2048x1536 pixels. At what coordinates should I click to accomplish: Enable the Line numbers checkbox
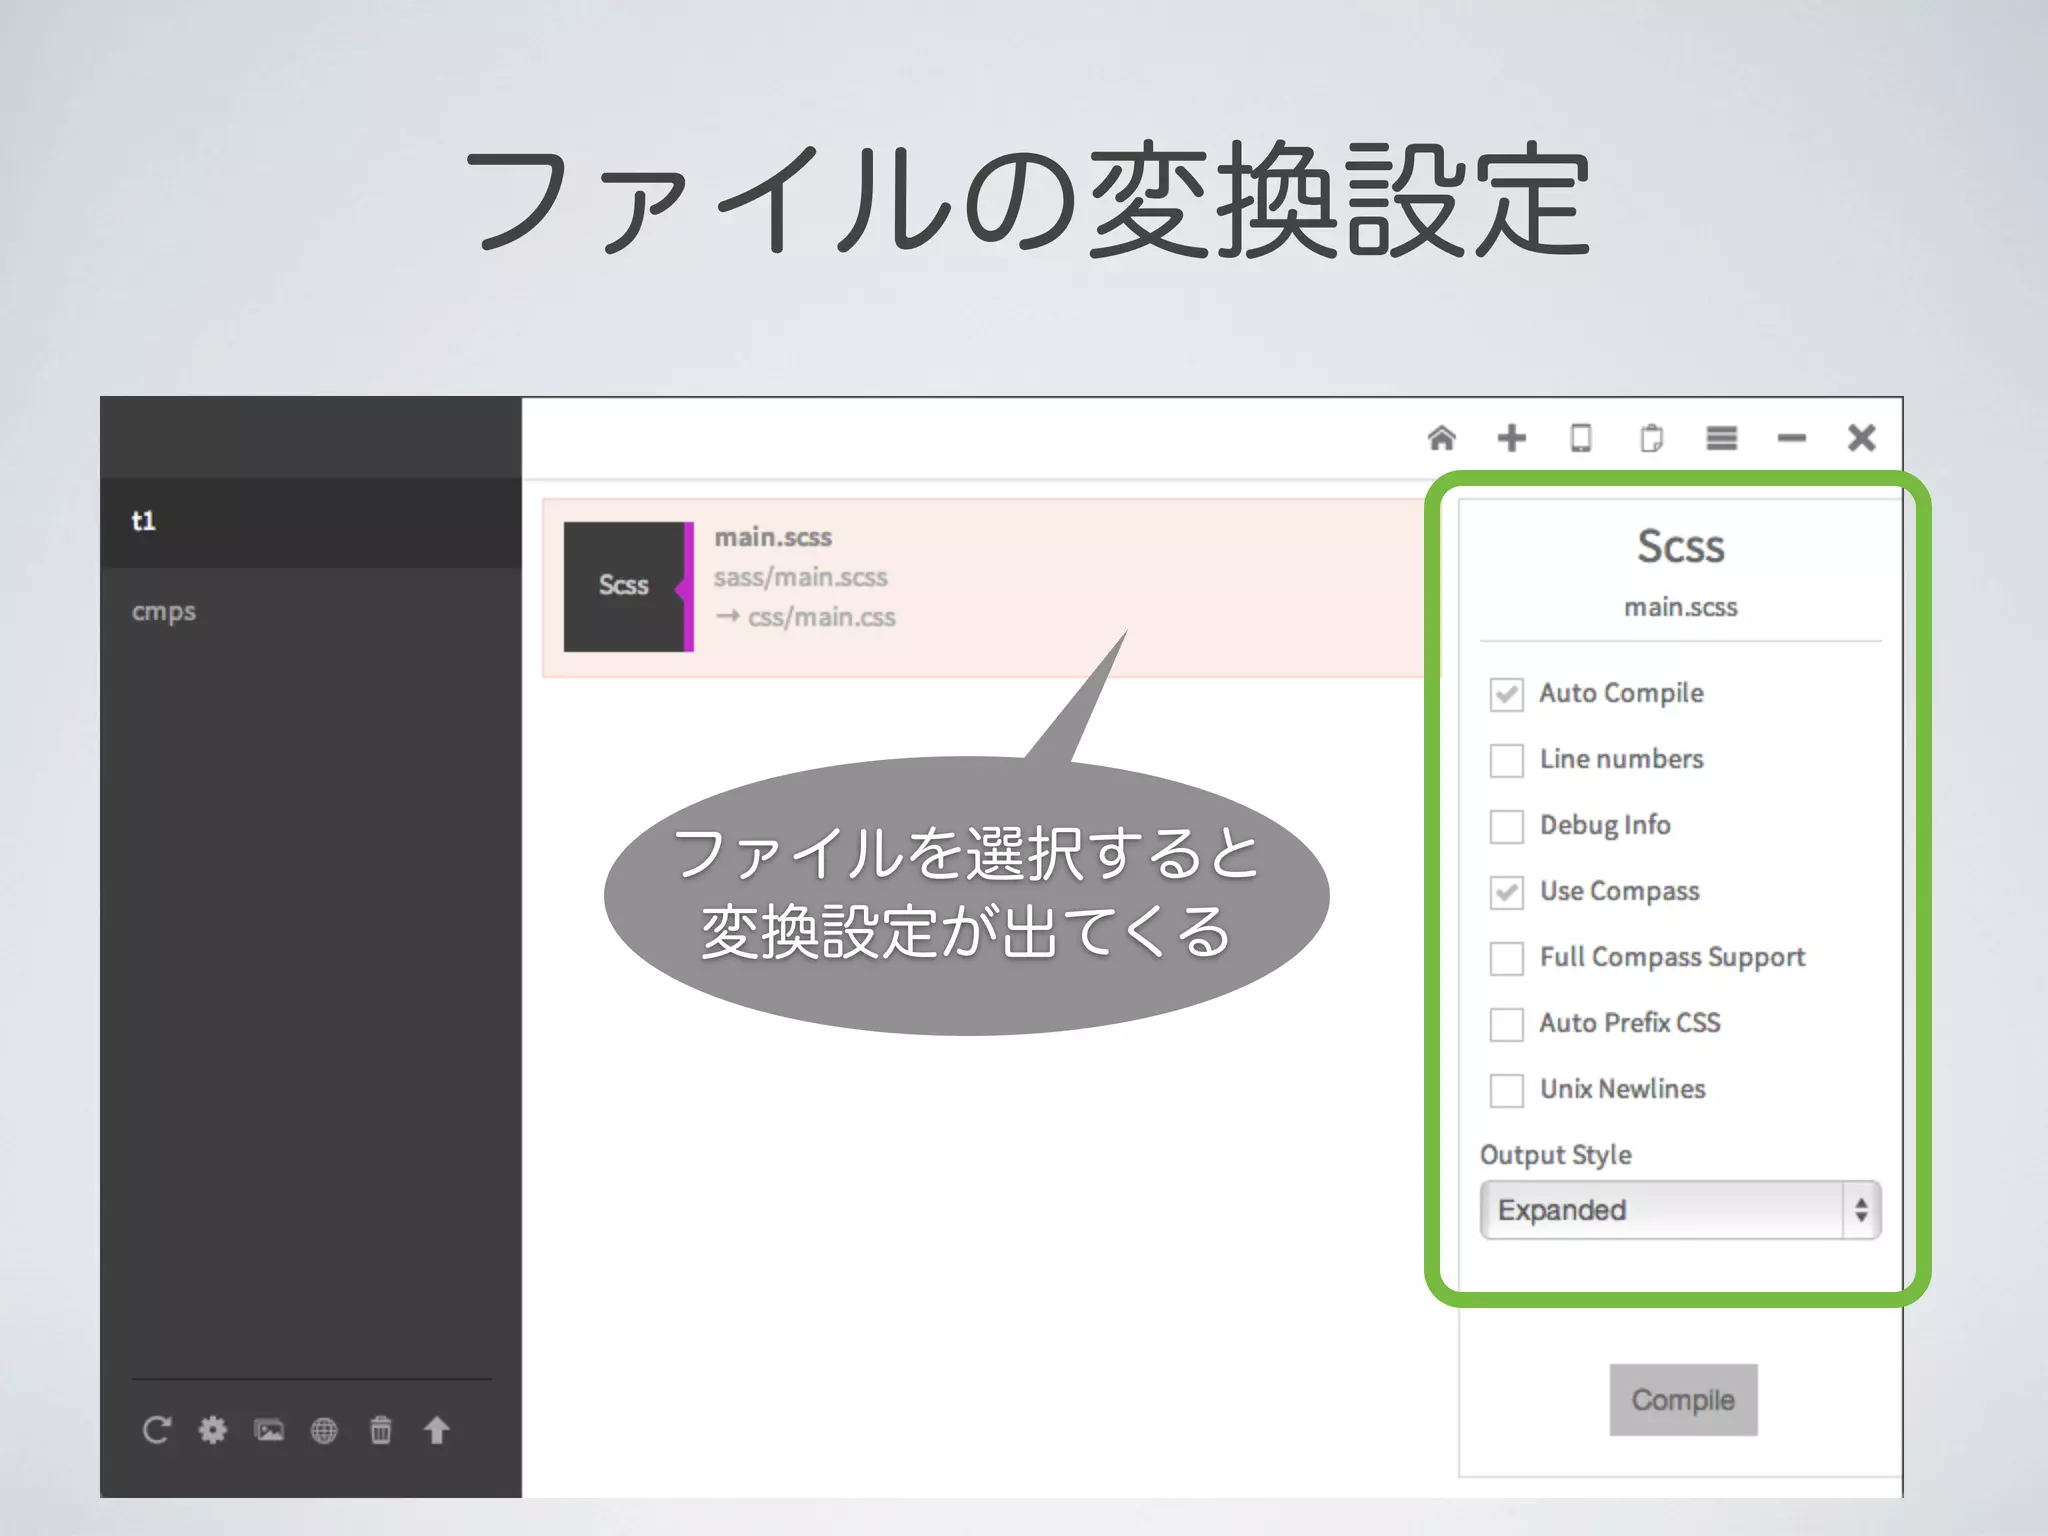click(x=1506, y=760)
